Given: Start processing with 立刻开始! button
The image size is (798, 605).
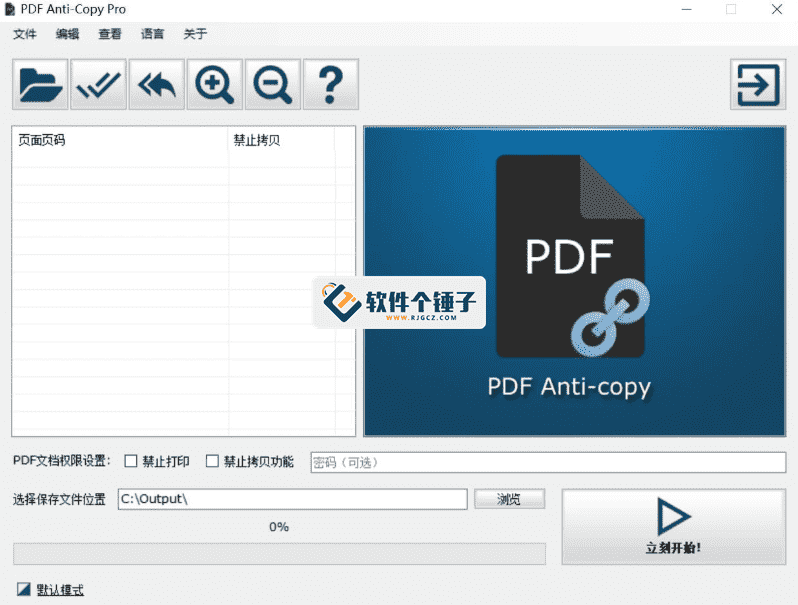Looking at the screenshot, I should (x=674, y=527).
